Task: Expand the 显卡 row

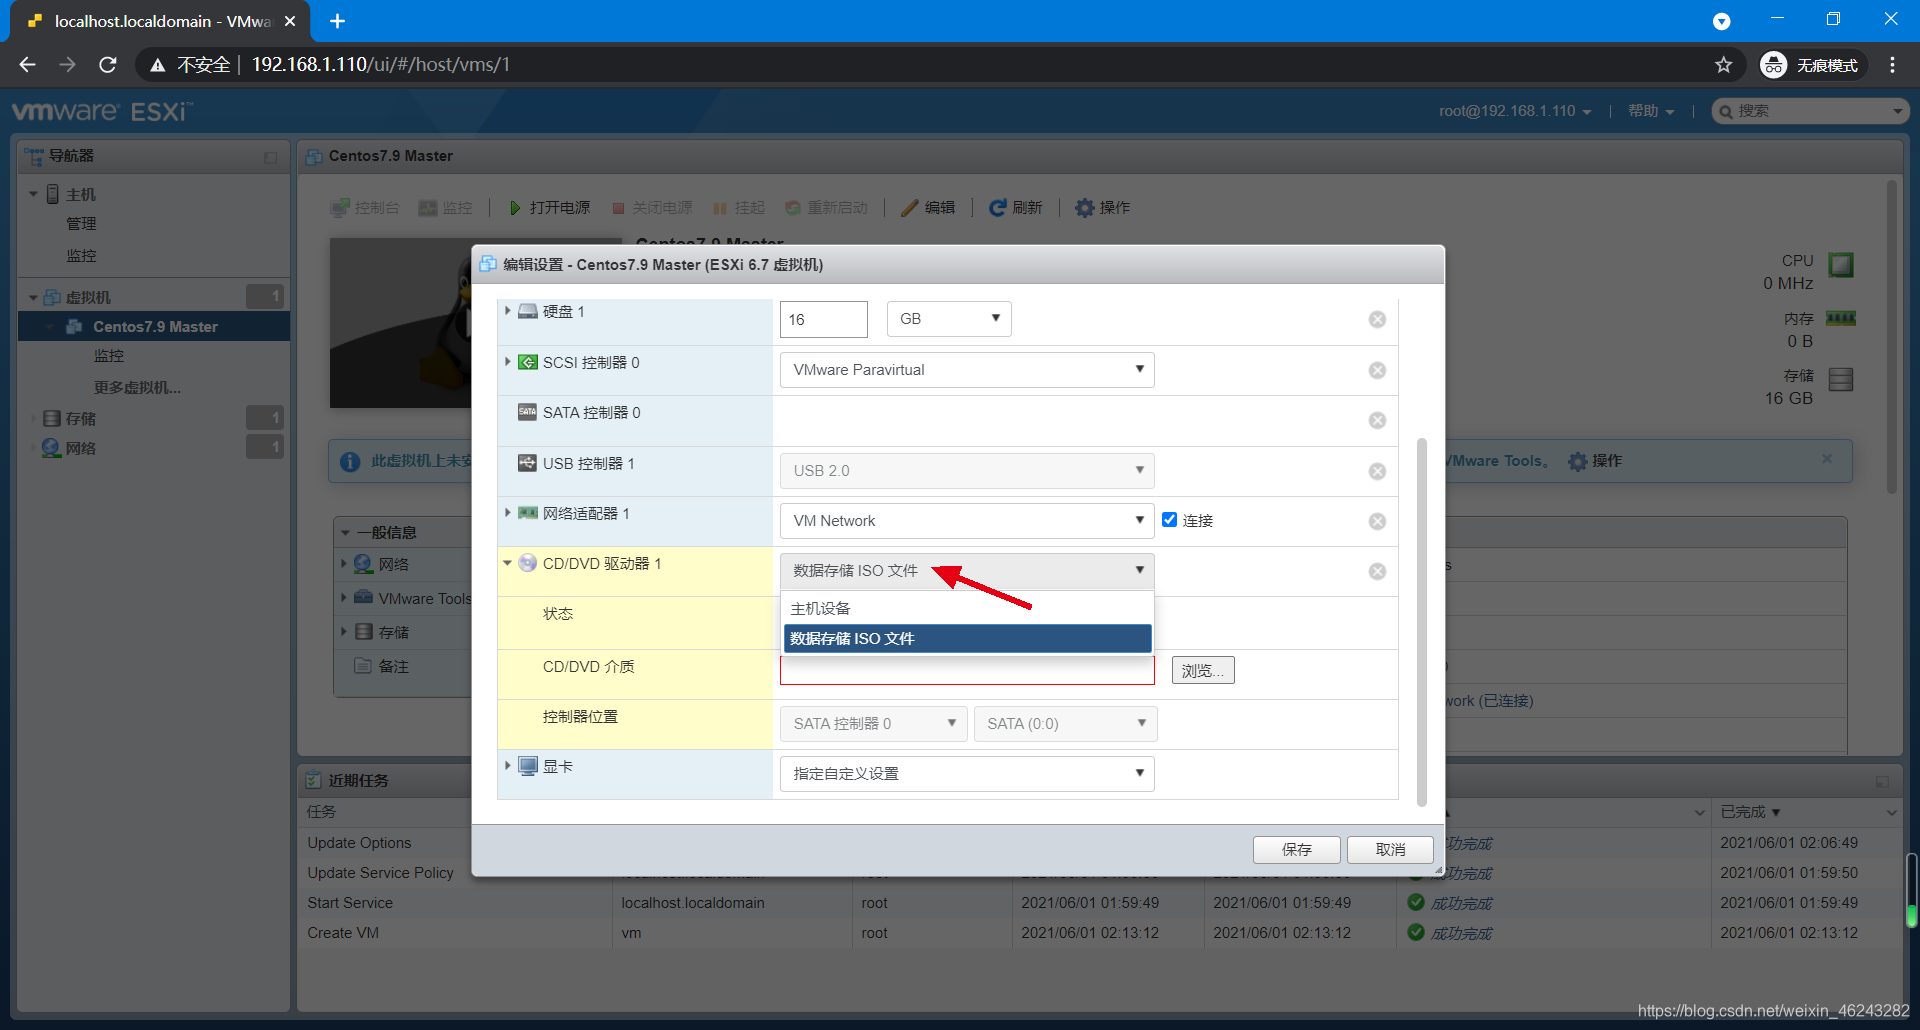Action: click(508, 766)
